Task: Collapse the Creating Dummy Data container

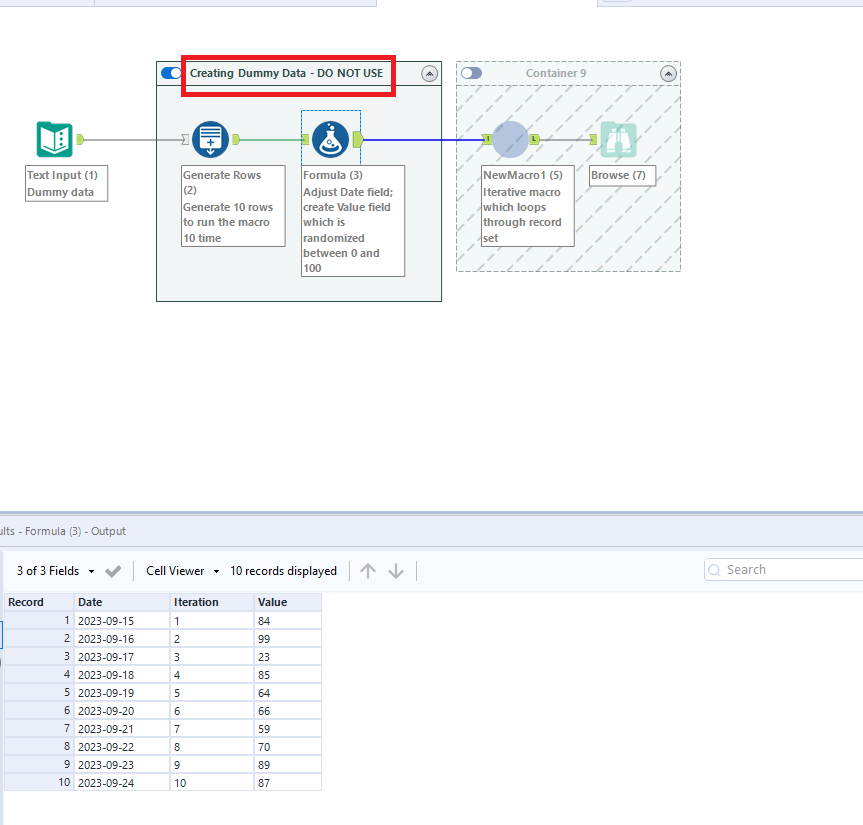Action: click(x=429, y=73)
